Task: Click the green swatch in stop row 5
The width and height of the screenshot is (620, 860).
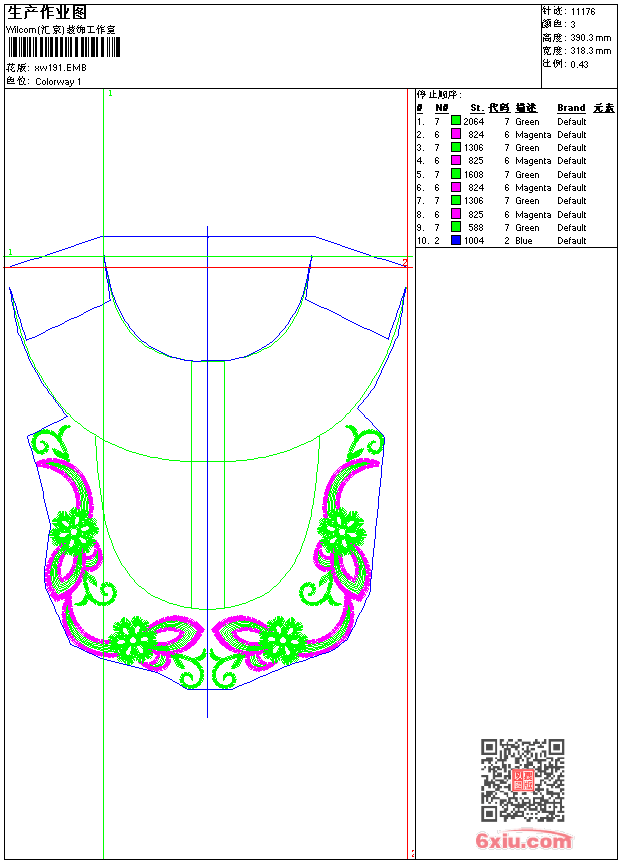Action: pyautogui.click(x=455, y=174)
